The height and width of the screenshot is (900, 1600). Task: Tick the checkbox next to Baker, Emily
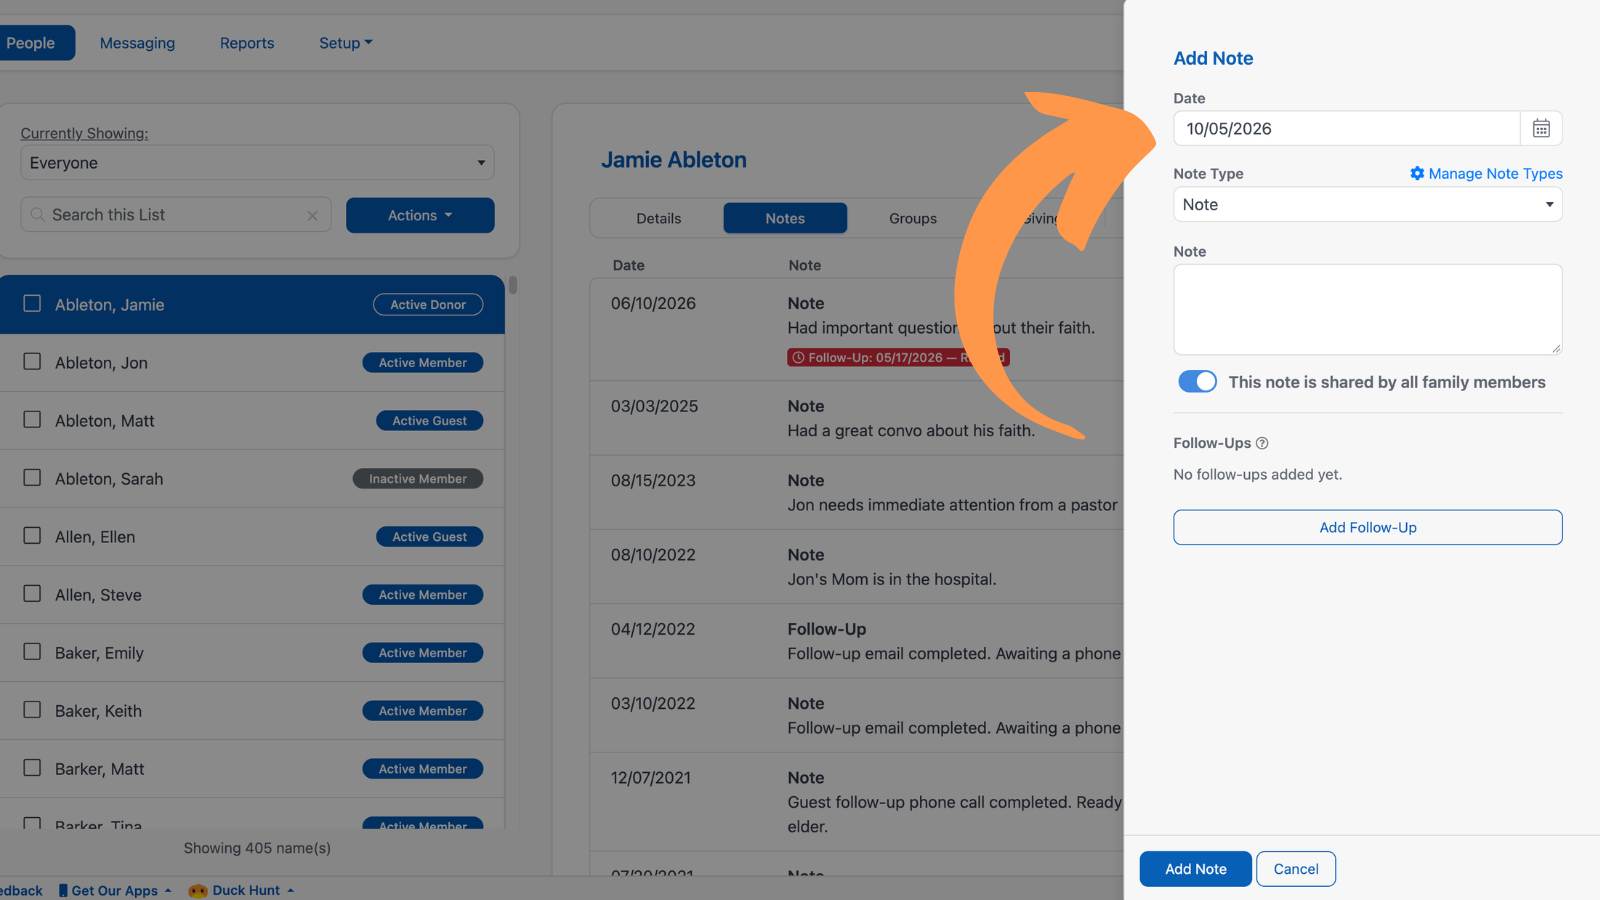click(x=32, y=651)
